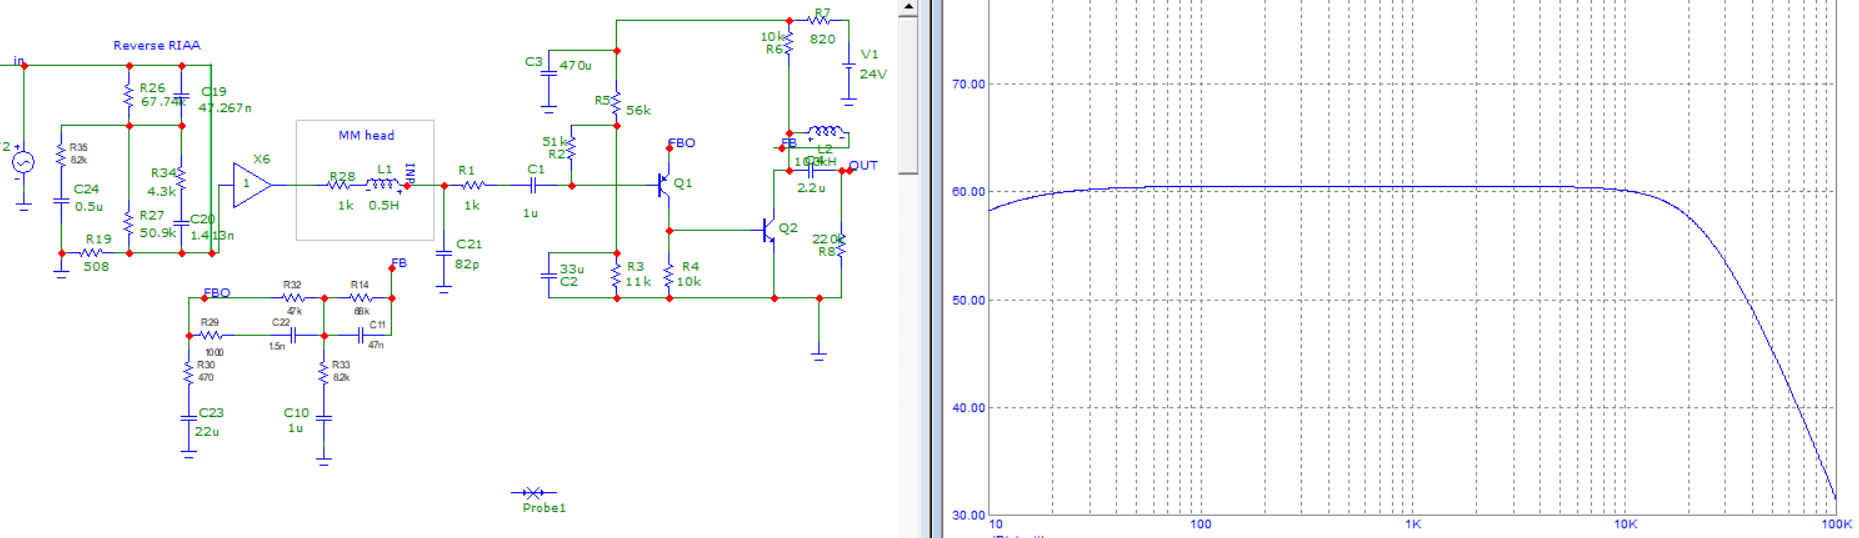
Task: Click the "24V" value text
Action: (873, 74)
